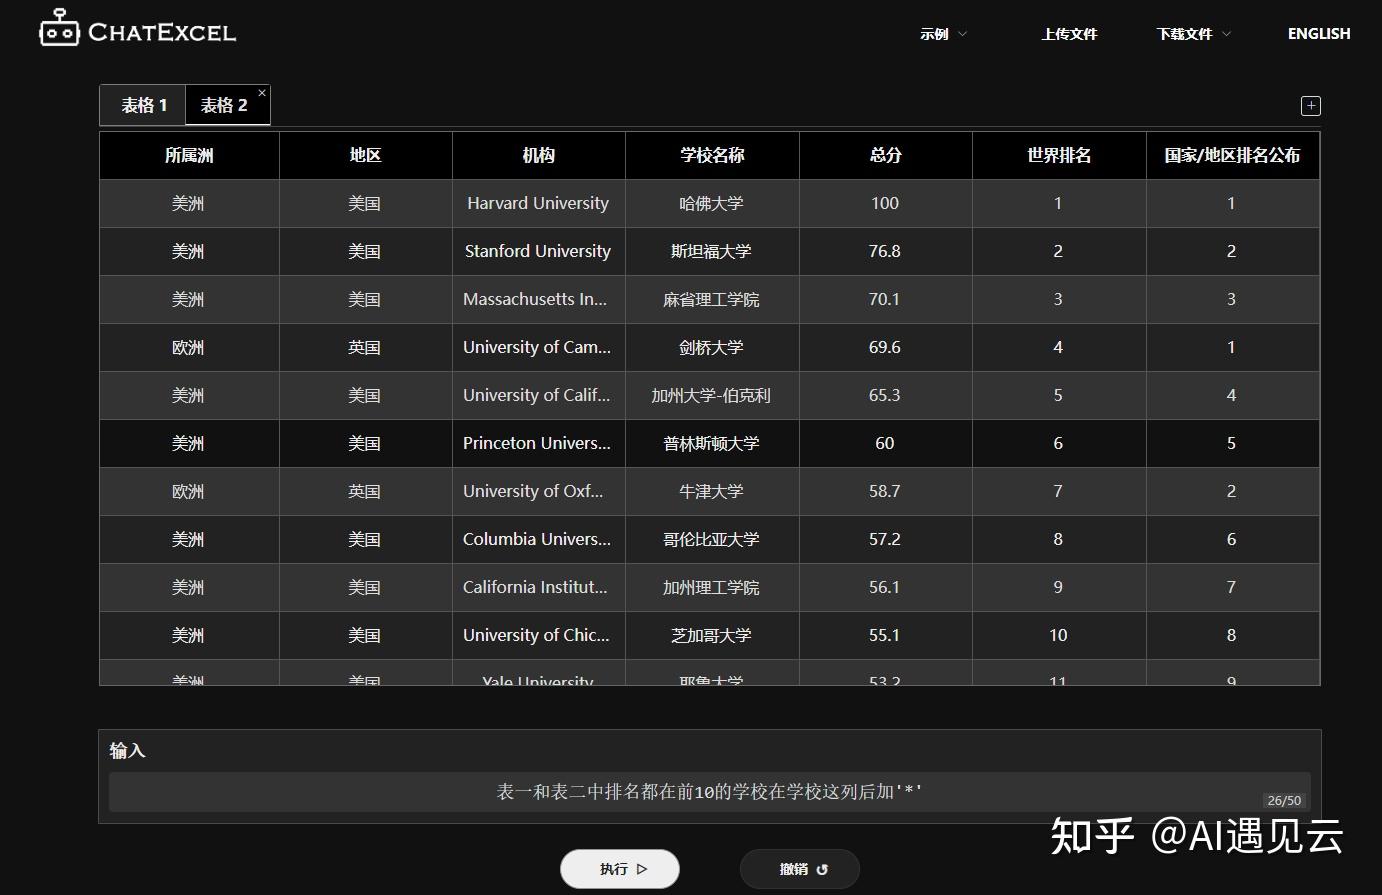Close the 表格 2 tab with its × icon
1382x895 pixels.
[261, 92]
